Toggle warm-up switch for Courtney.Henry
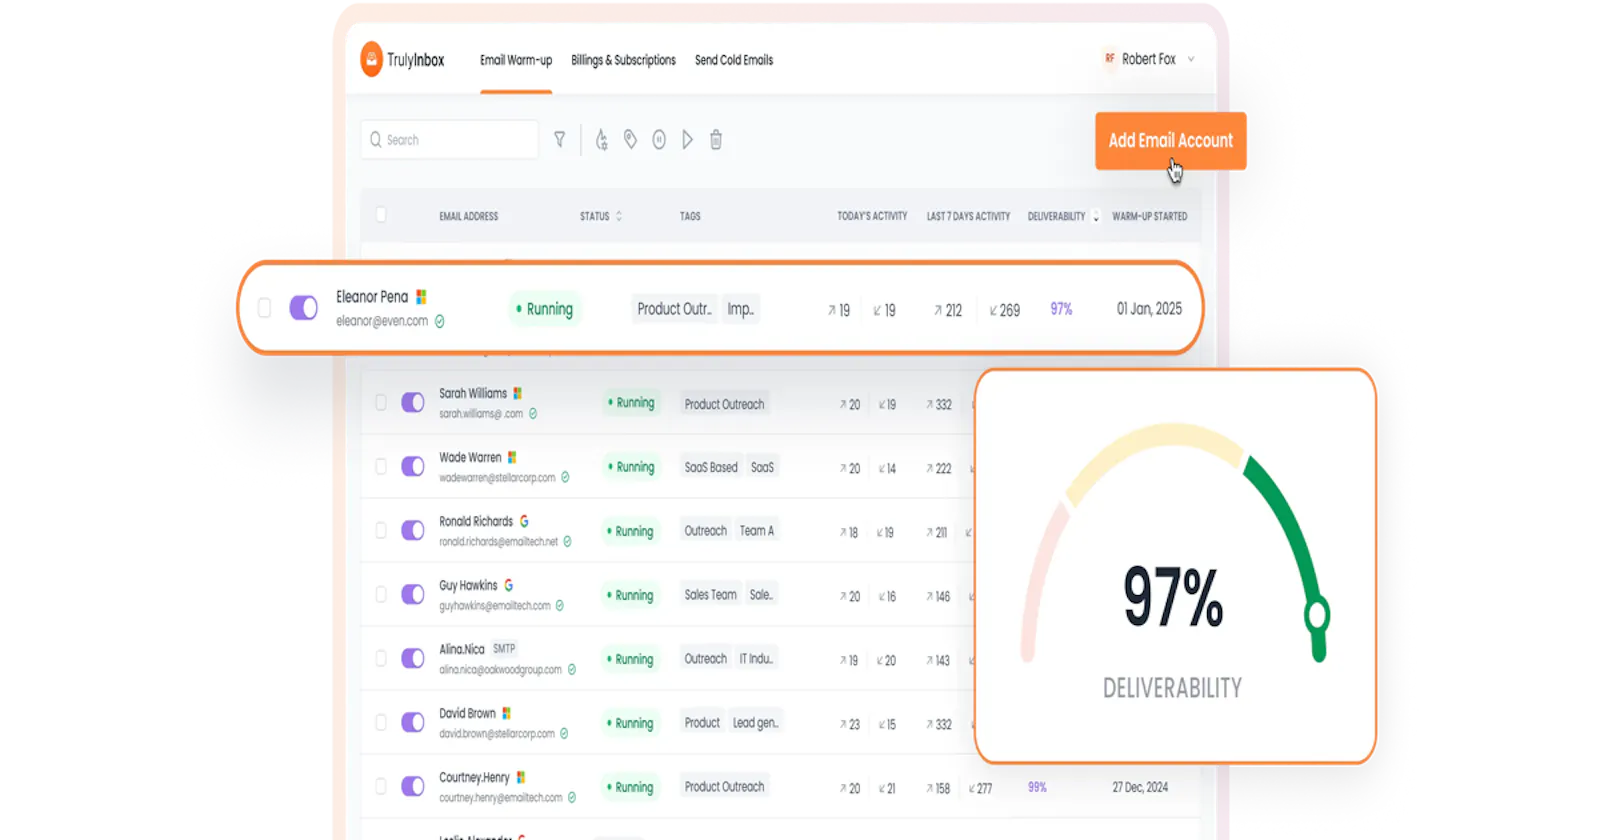This screenshot has width=1600, height=840. (x=413, y=786)
